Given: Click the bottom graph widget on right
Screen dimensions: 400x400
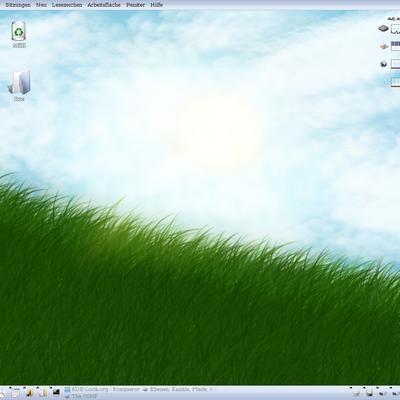Looking at the screenshot, I should click(x=395, y=82).
